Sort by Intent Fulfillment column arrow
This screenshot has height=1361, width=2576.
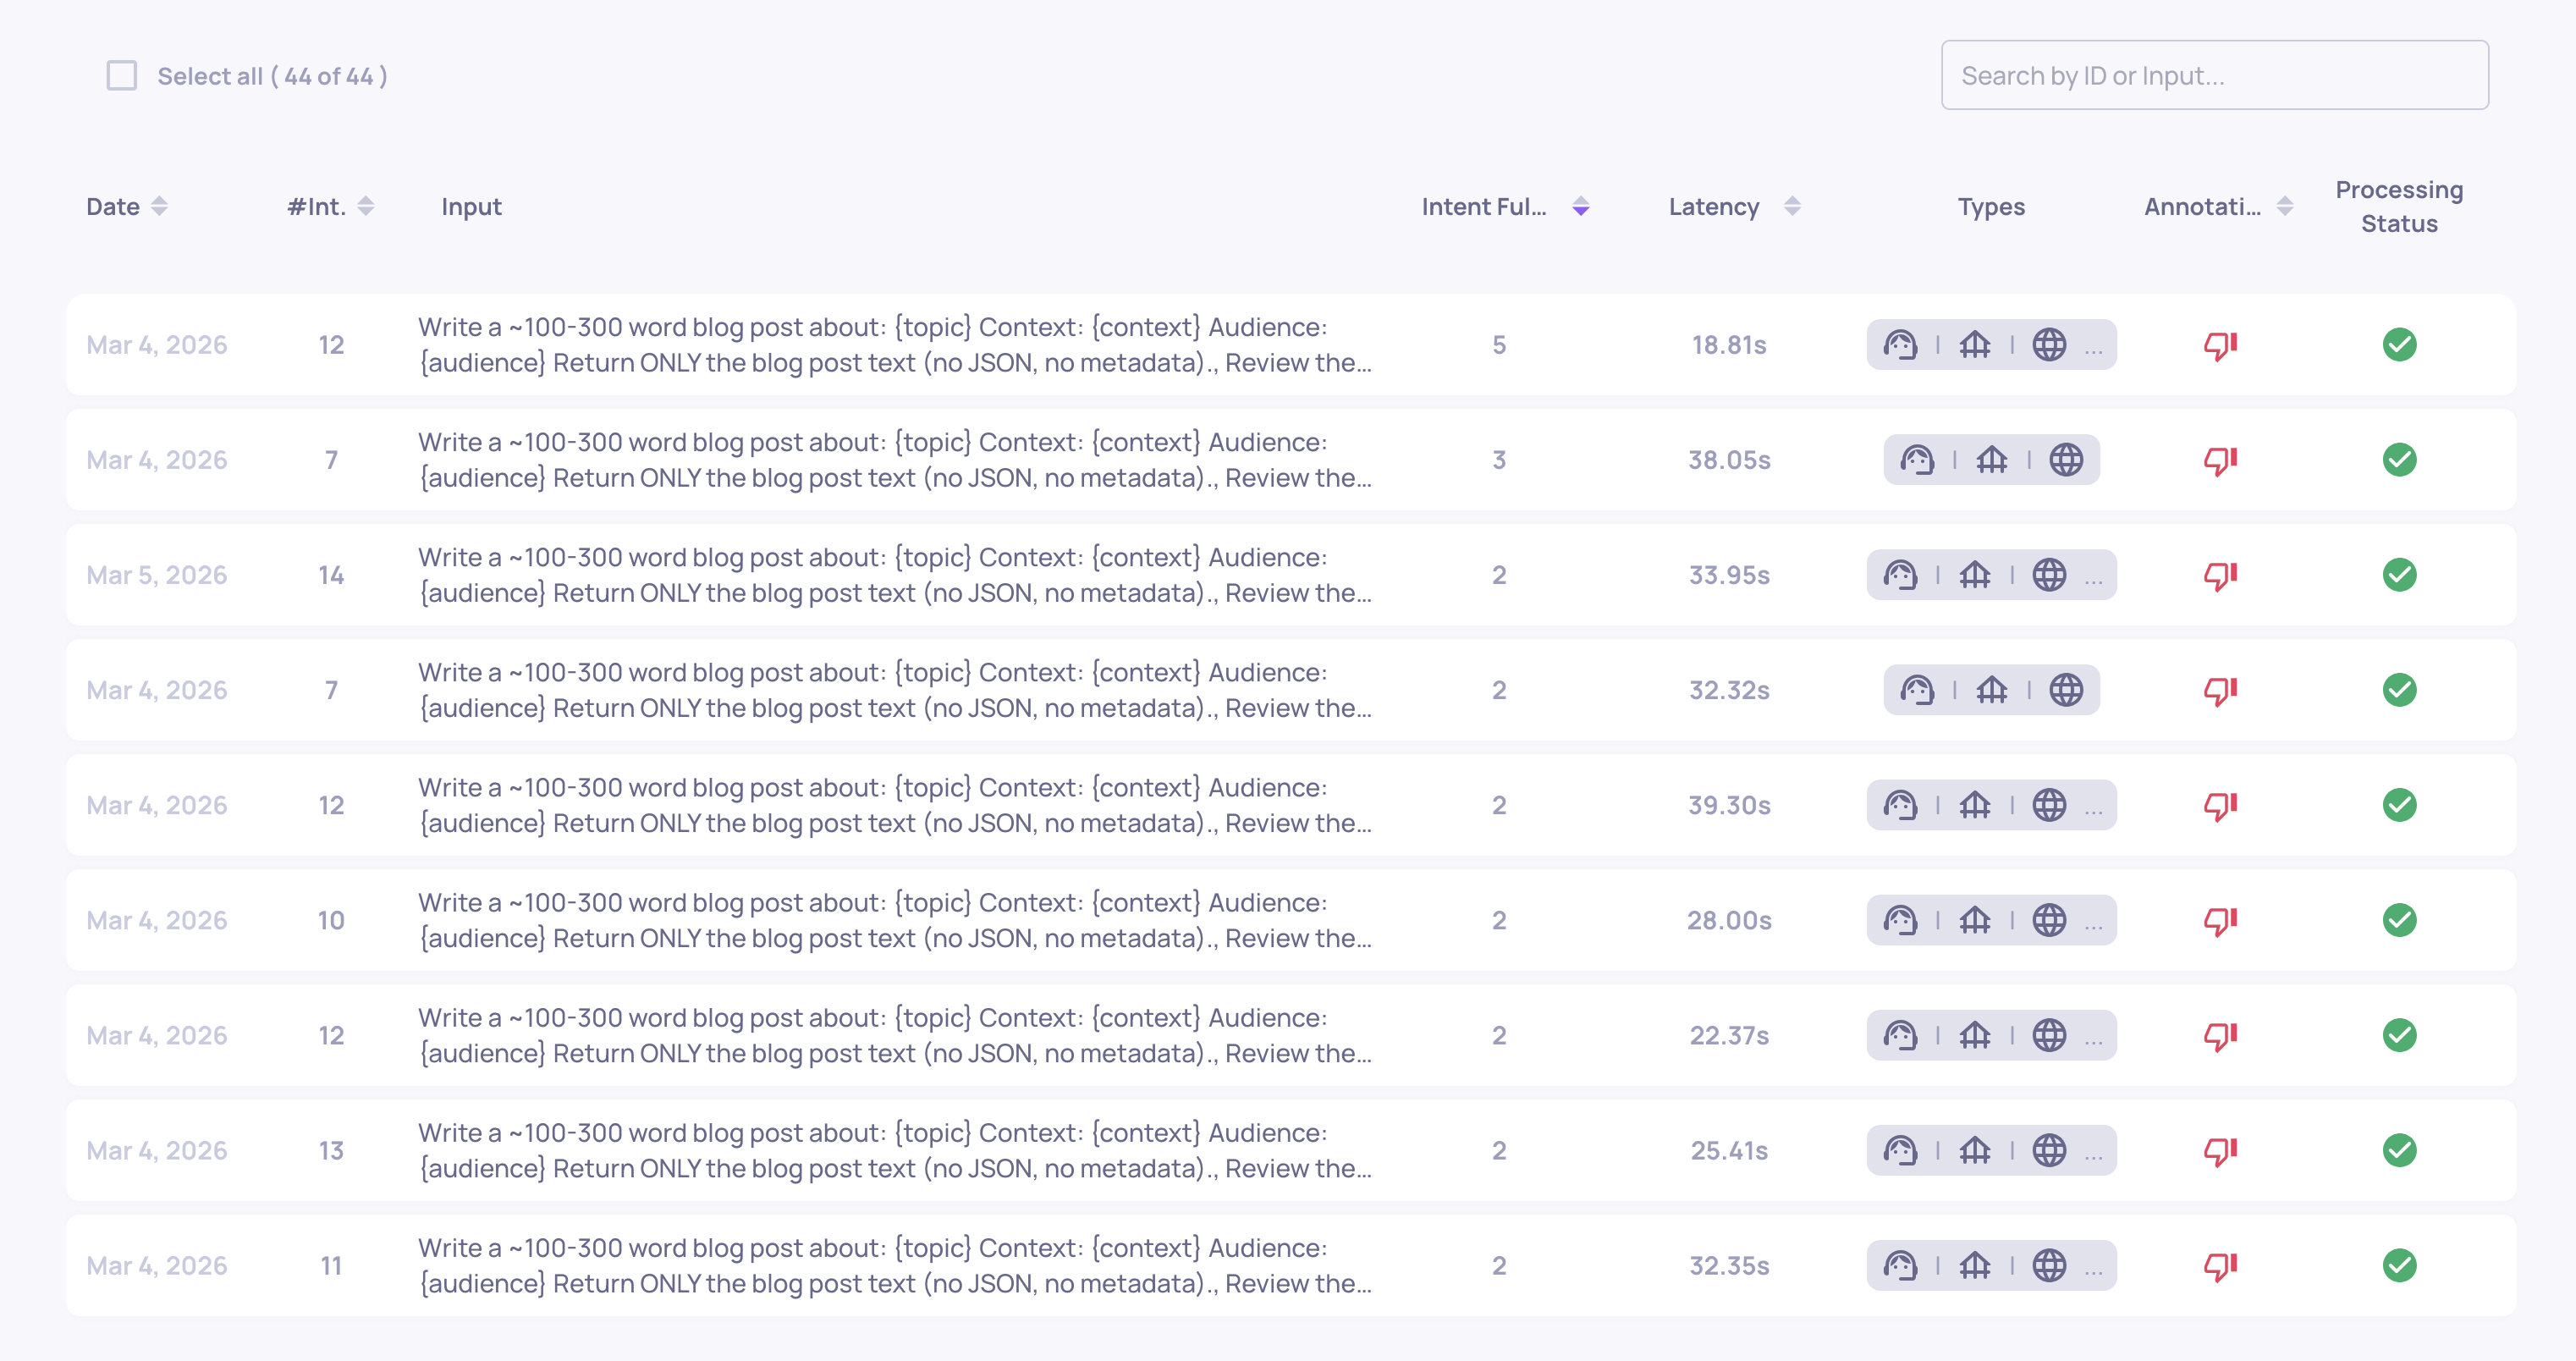(x=1580, y=207)
